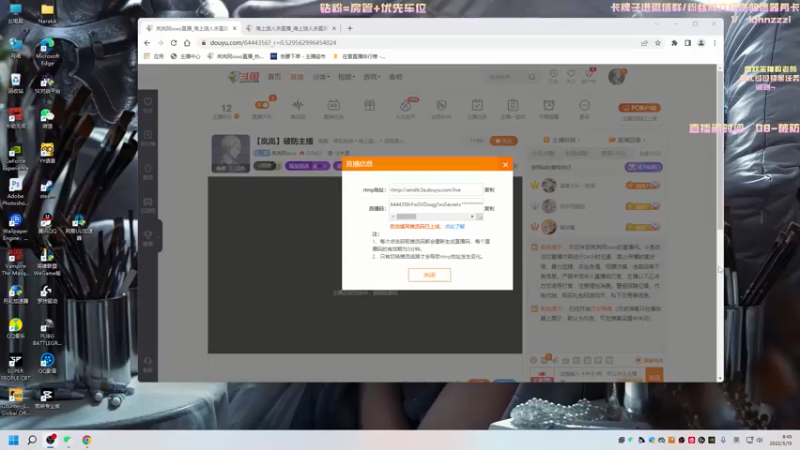Open the Adobe Photoshop desktop shortcut
800x450 pixels.
point(15,191)
